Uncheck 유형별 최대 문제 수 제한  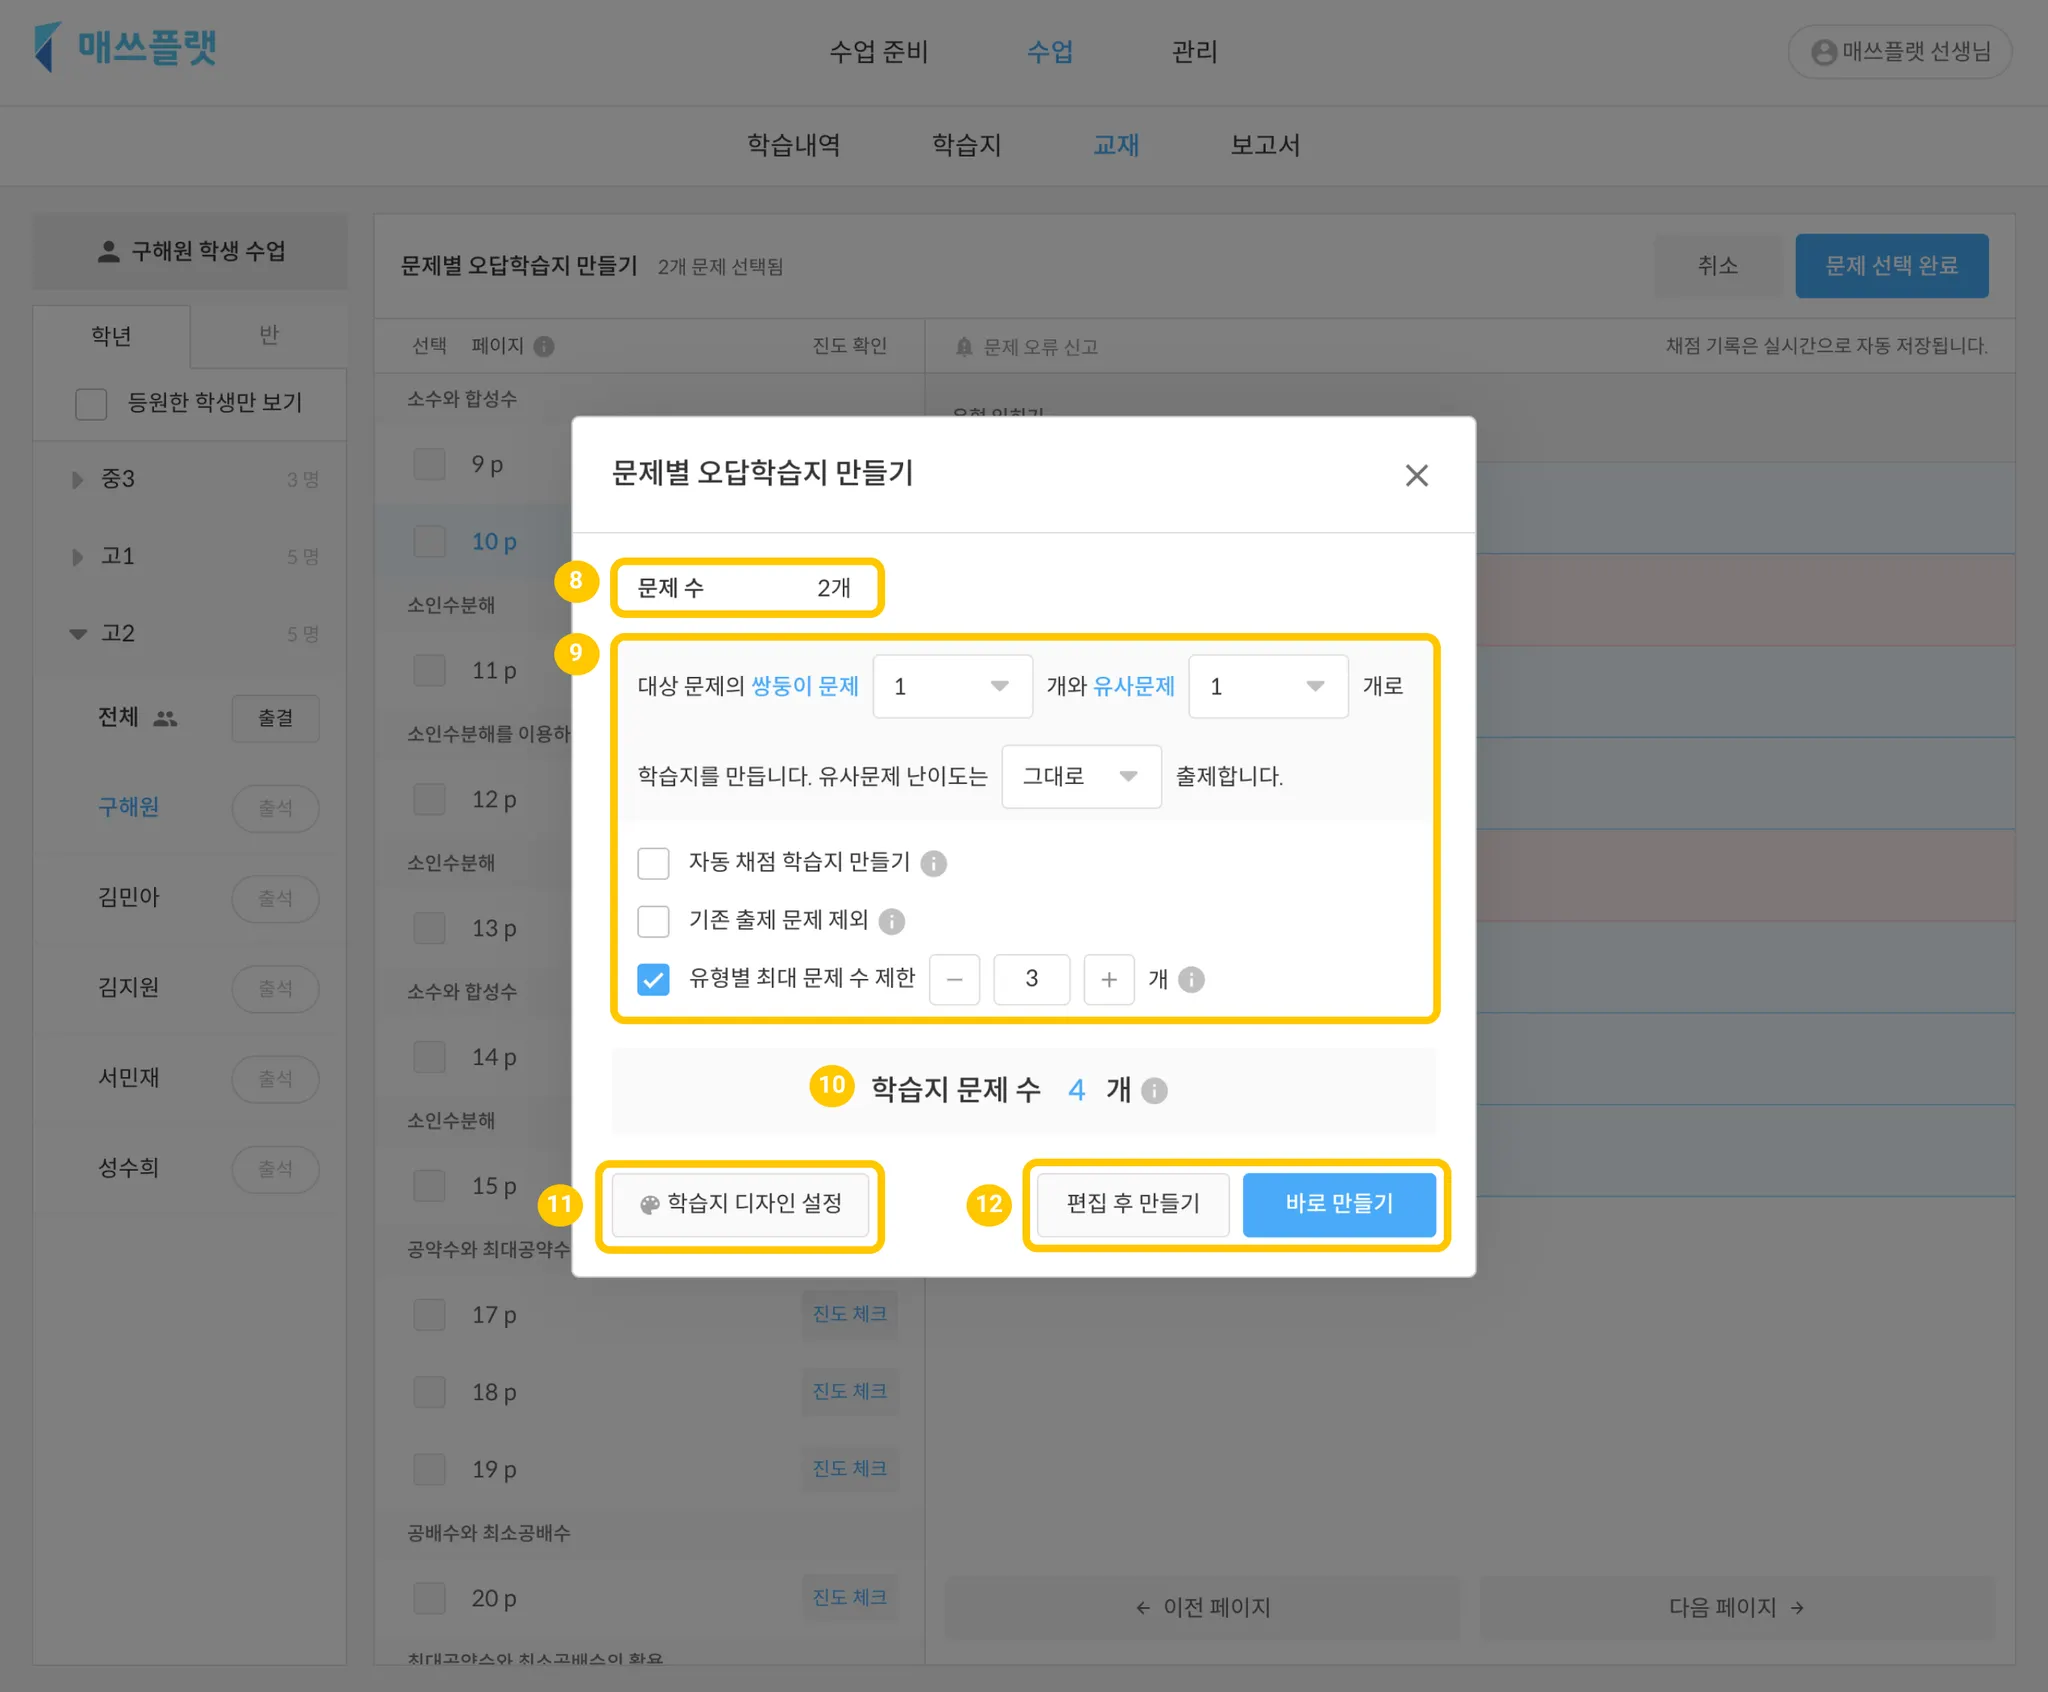point(653,979)
